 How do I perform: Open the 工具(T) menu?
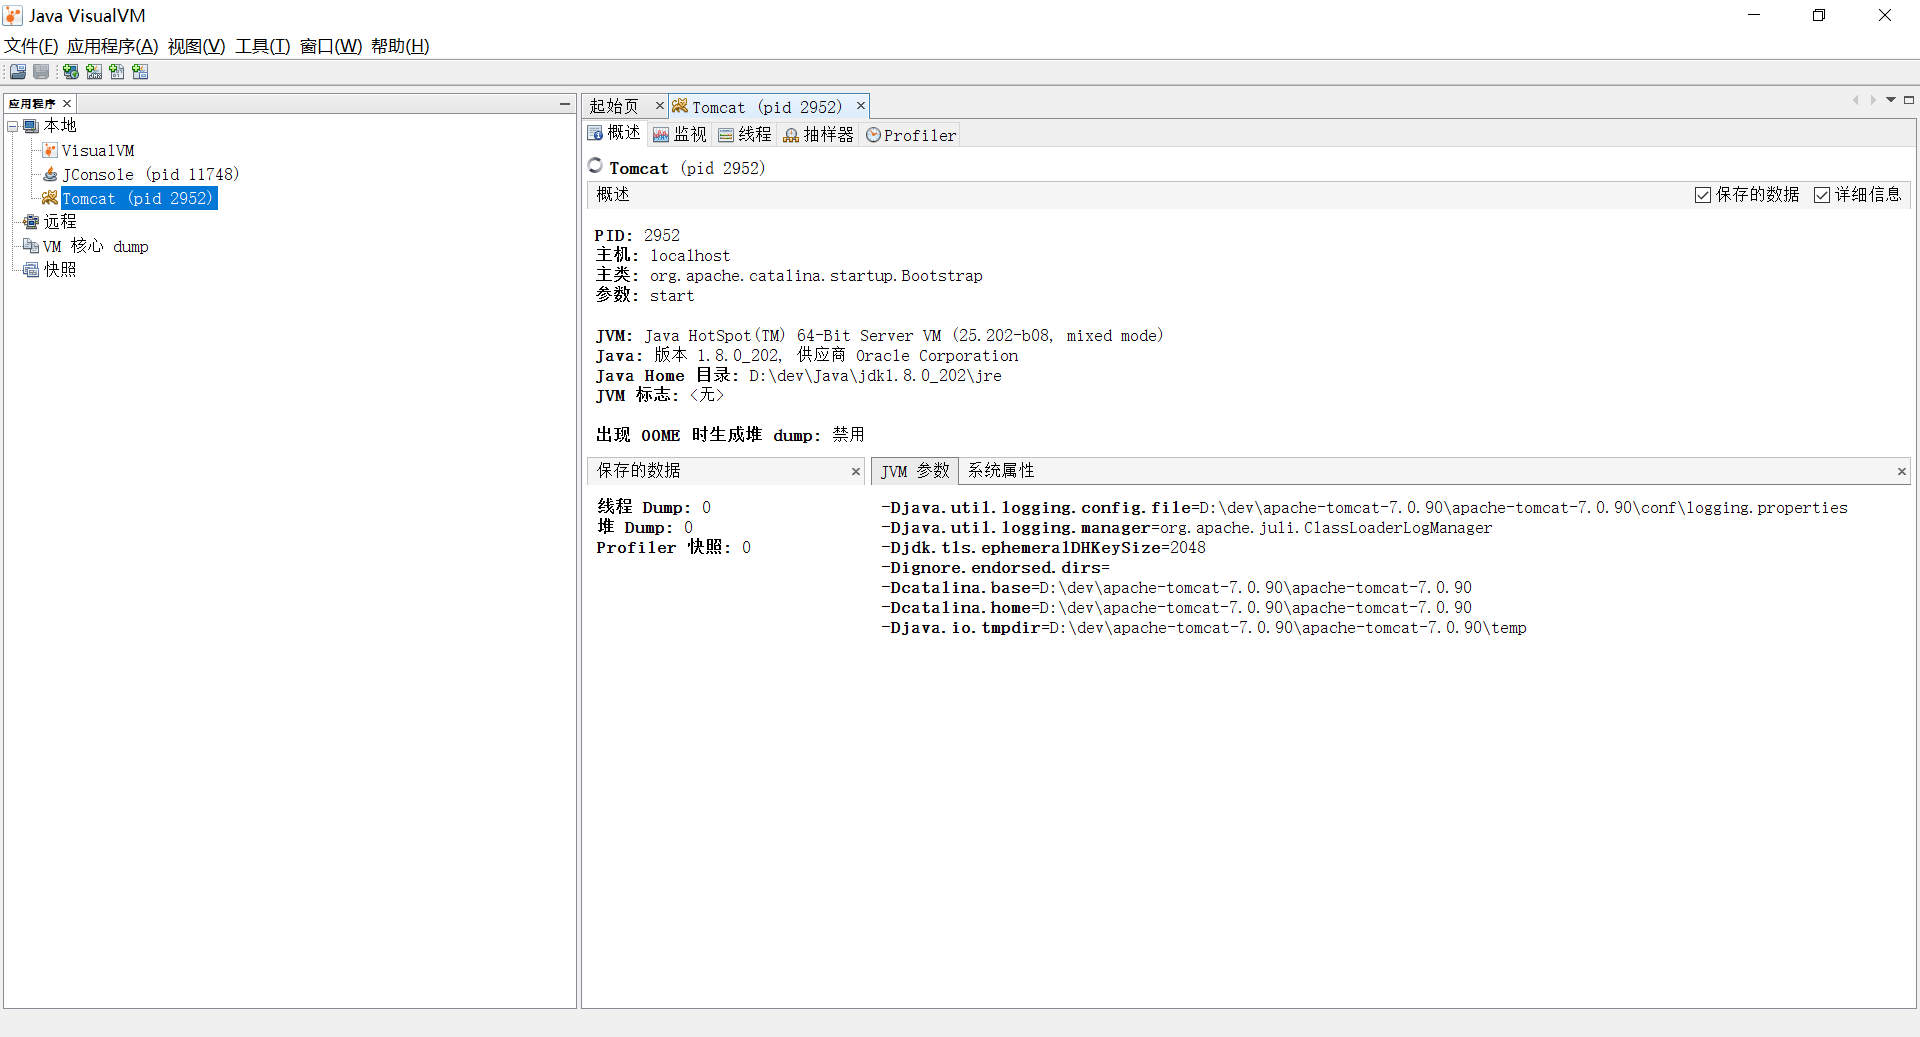(x=263, y=46)
